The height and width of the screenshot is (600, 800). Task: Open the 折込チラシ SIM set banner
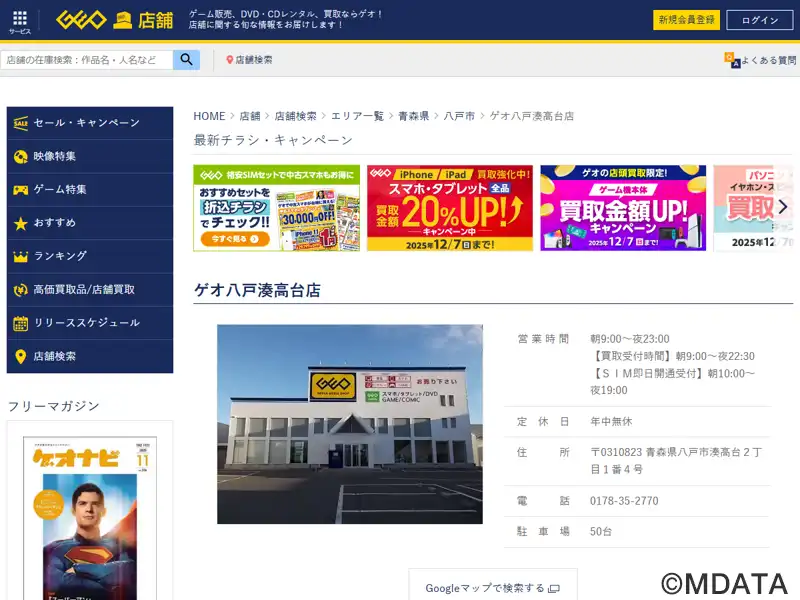tap(276, 208)
